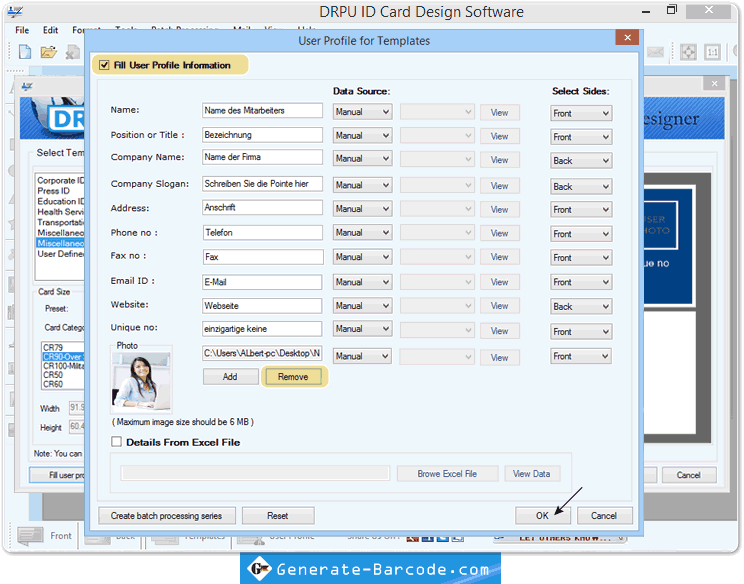Click the Unique no input field

click(x=262, y=329)
